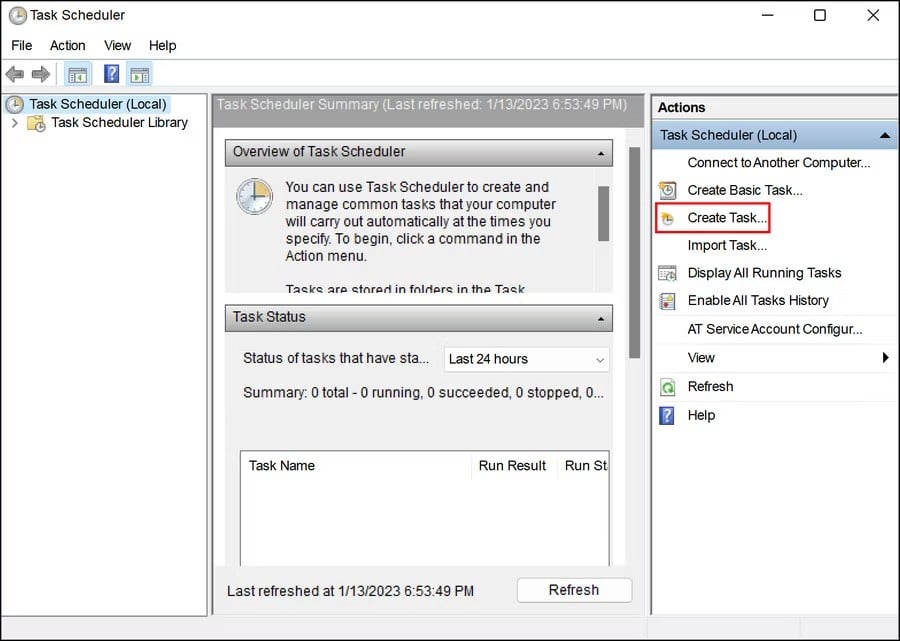This screenshot has width=900, height=641.
Task: Collapse the Overview of Task Scheduler section
Action: click(600, 153)
